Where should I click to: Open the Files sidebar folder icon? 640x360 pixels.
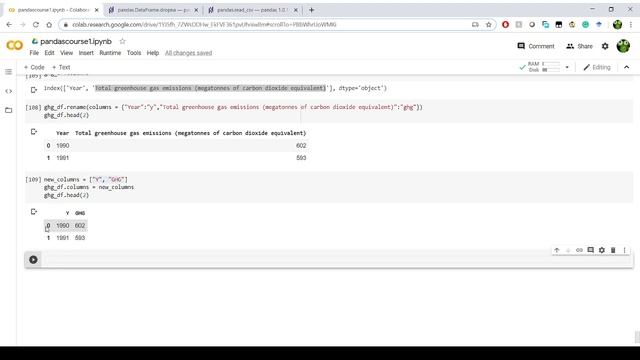click(x=9, y=110)
